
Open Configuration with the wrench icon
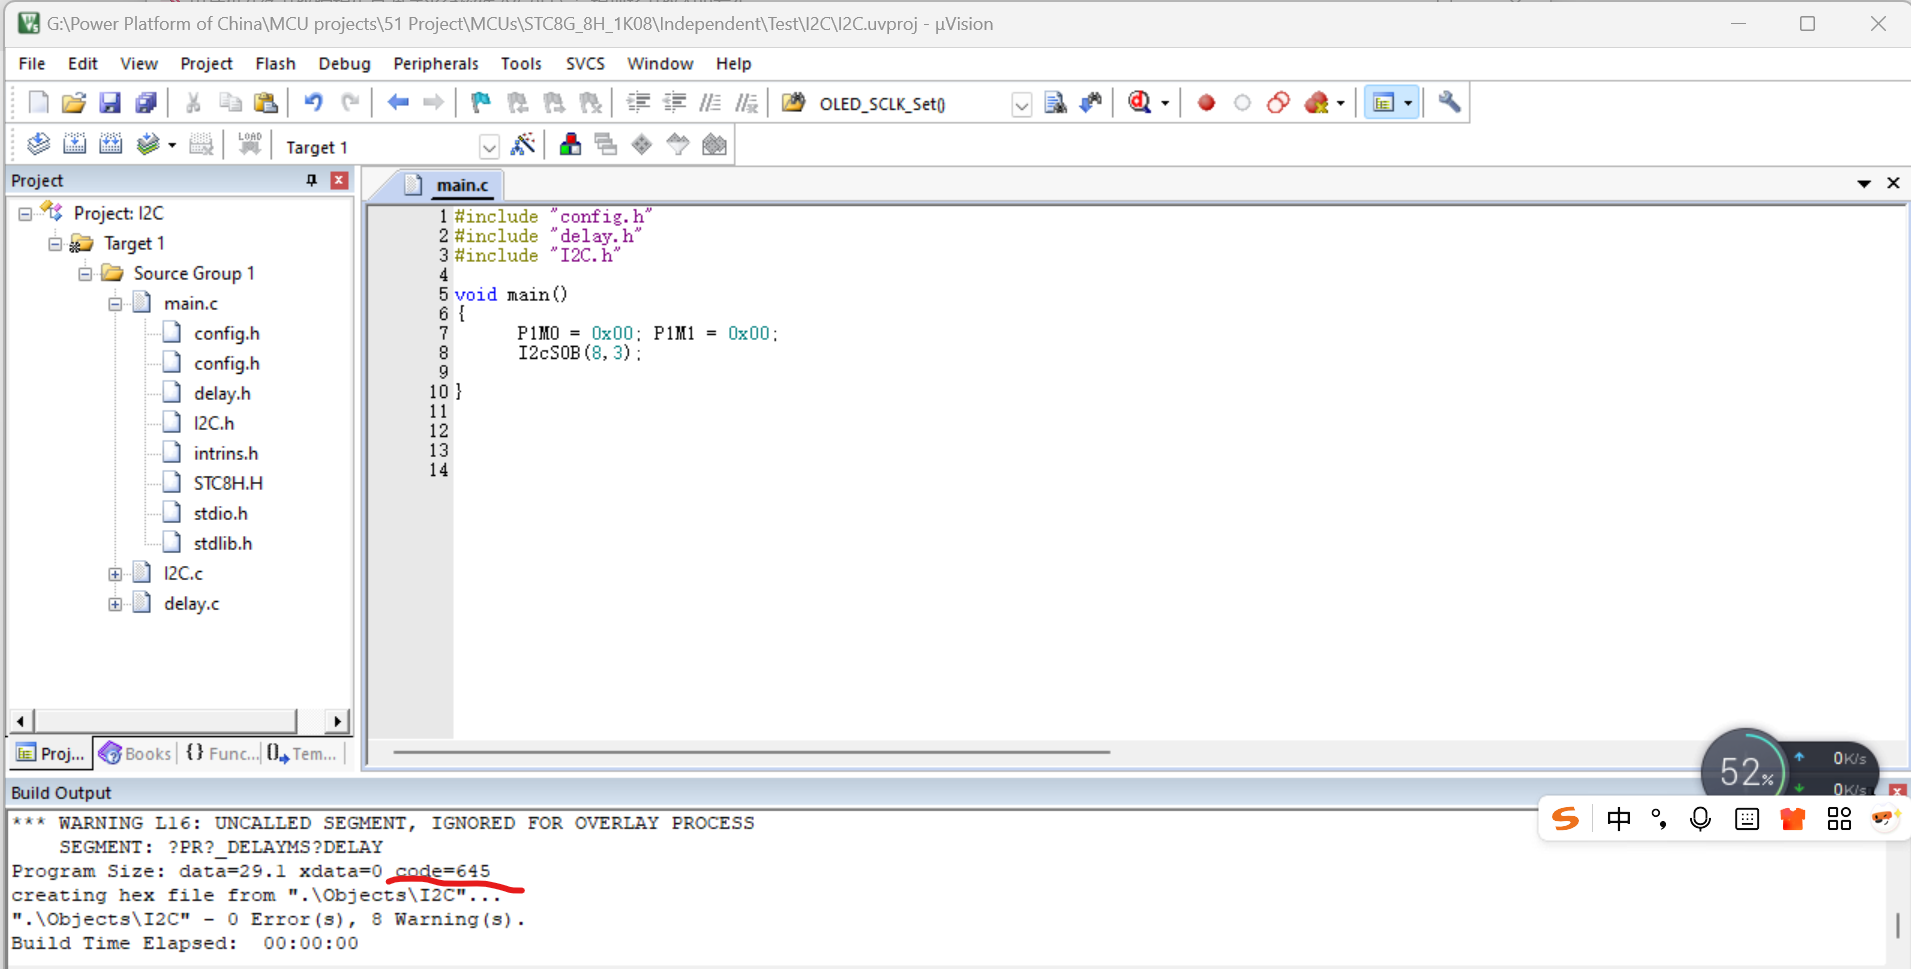[1449, 102]
